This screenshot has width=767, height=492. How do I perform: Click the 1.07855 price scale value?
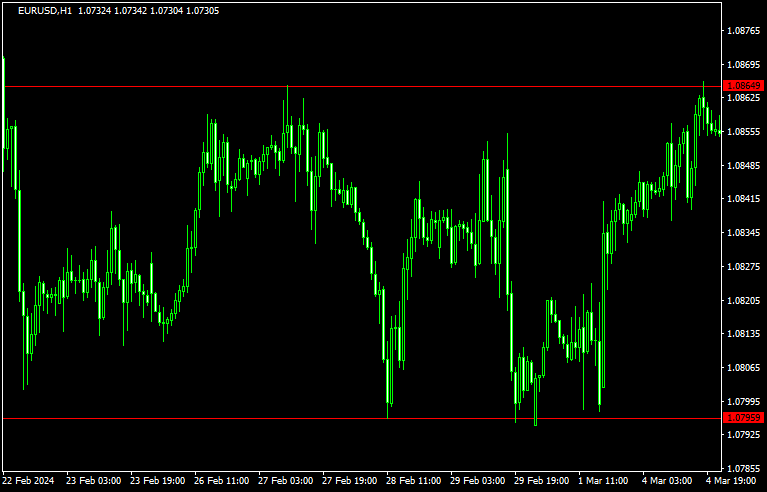tap(745, 468)
